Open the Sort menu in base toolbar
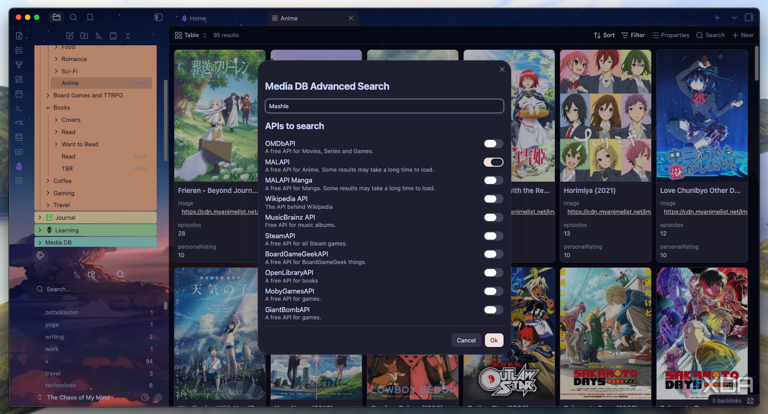The width and height of the screenshot is (768, 414). [604, 35]
